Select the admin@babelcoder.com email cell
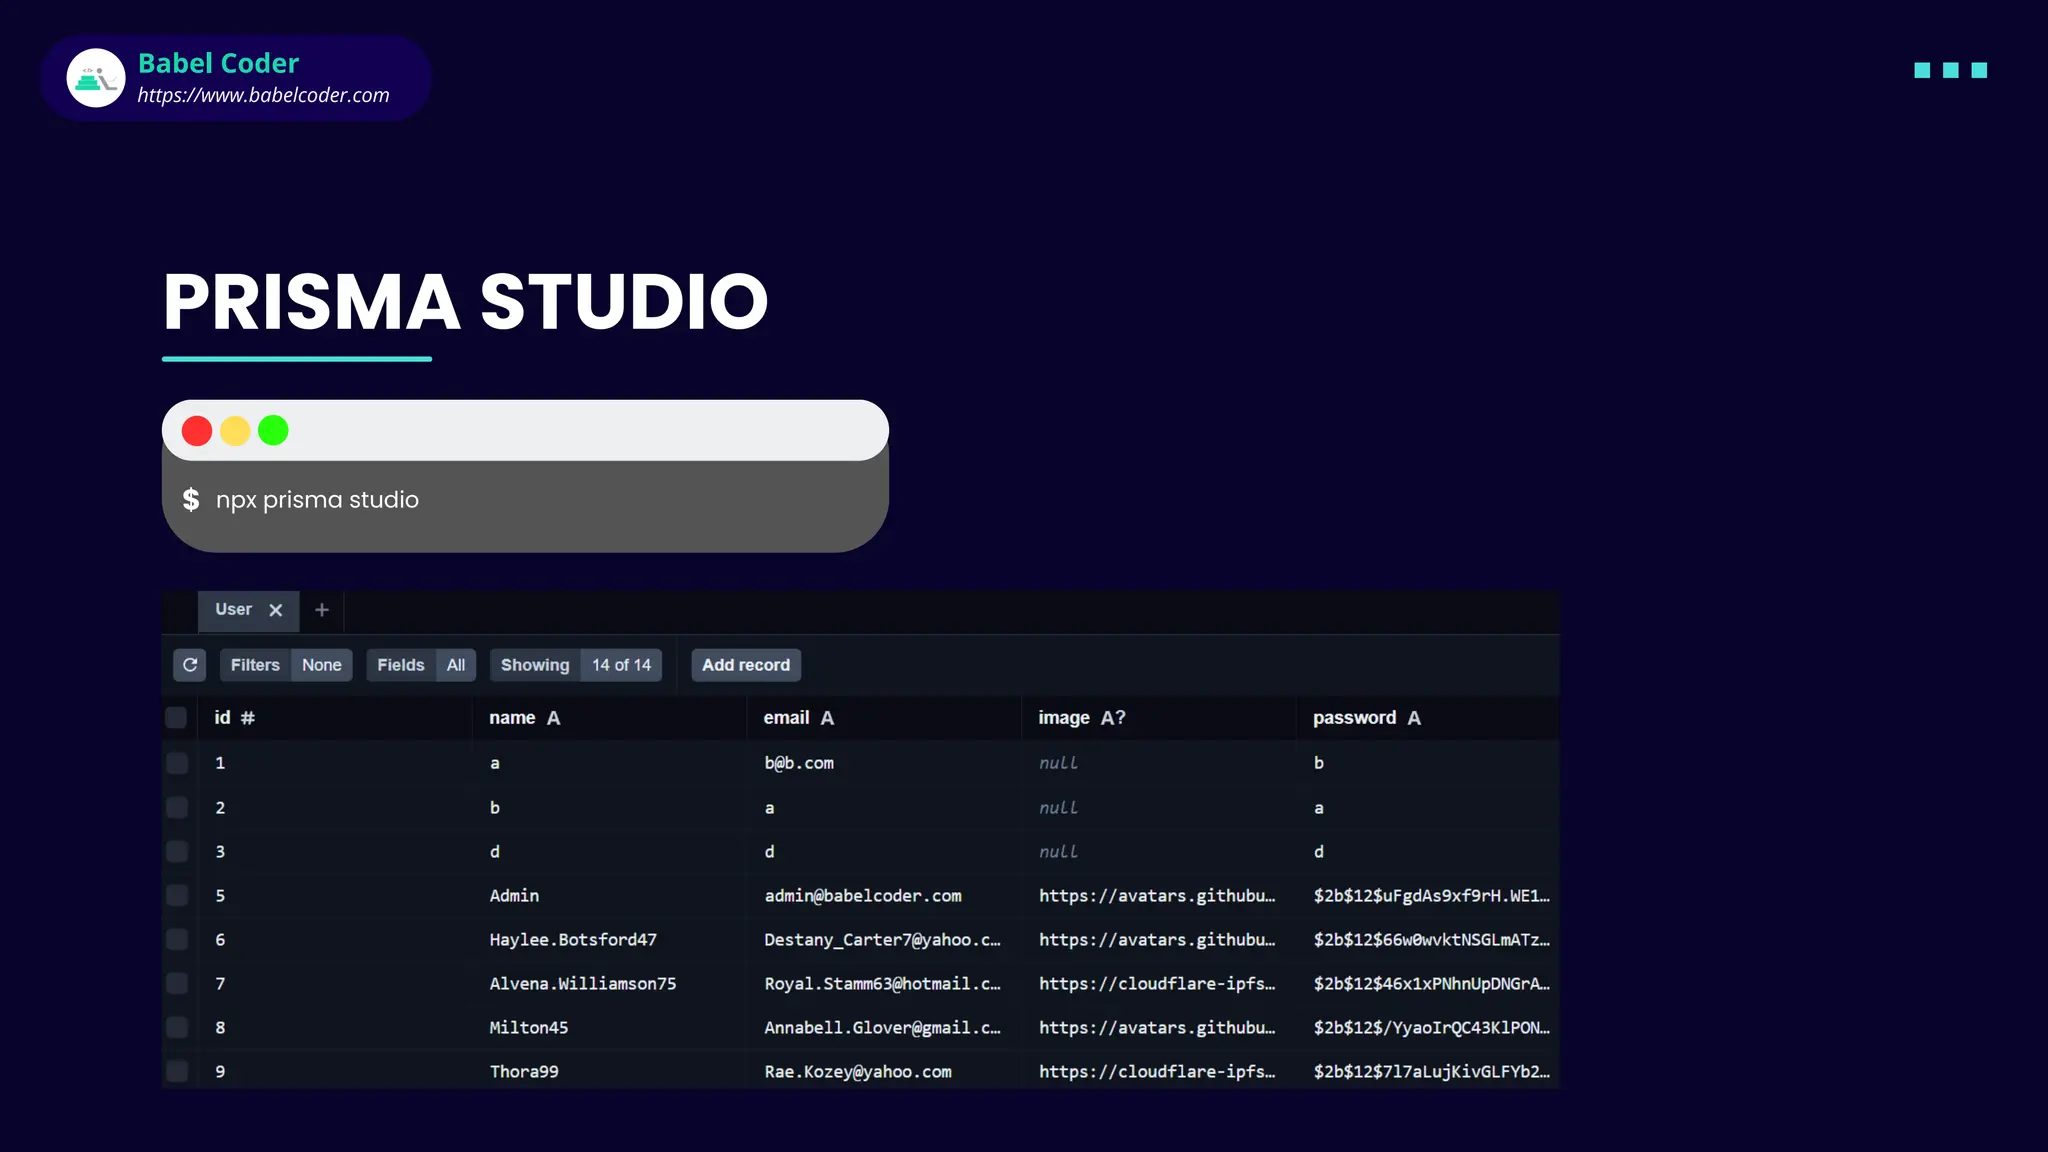The width and height of the screenshot is (2048, 1152). pos(884,895)
